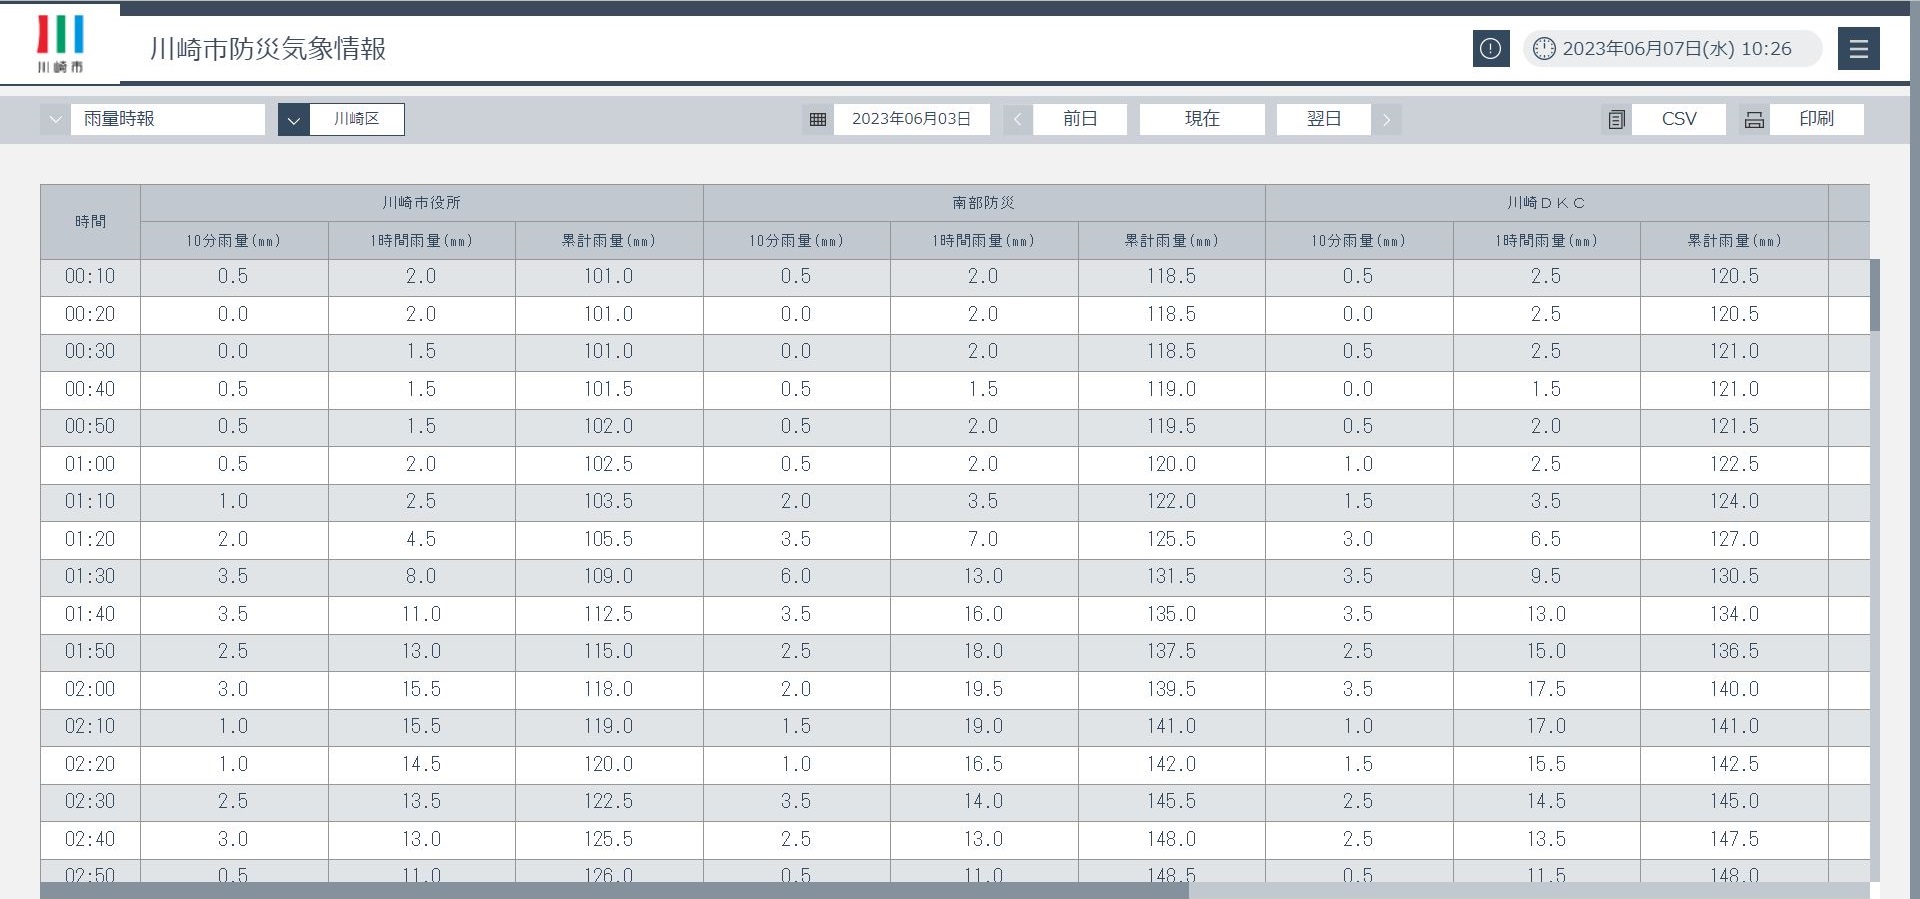Expand the 雨量時報 dropdown arrow
1920x899 pixels.
click(x=55, y=119)
